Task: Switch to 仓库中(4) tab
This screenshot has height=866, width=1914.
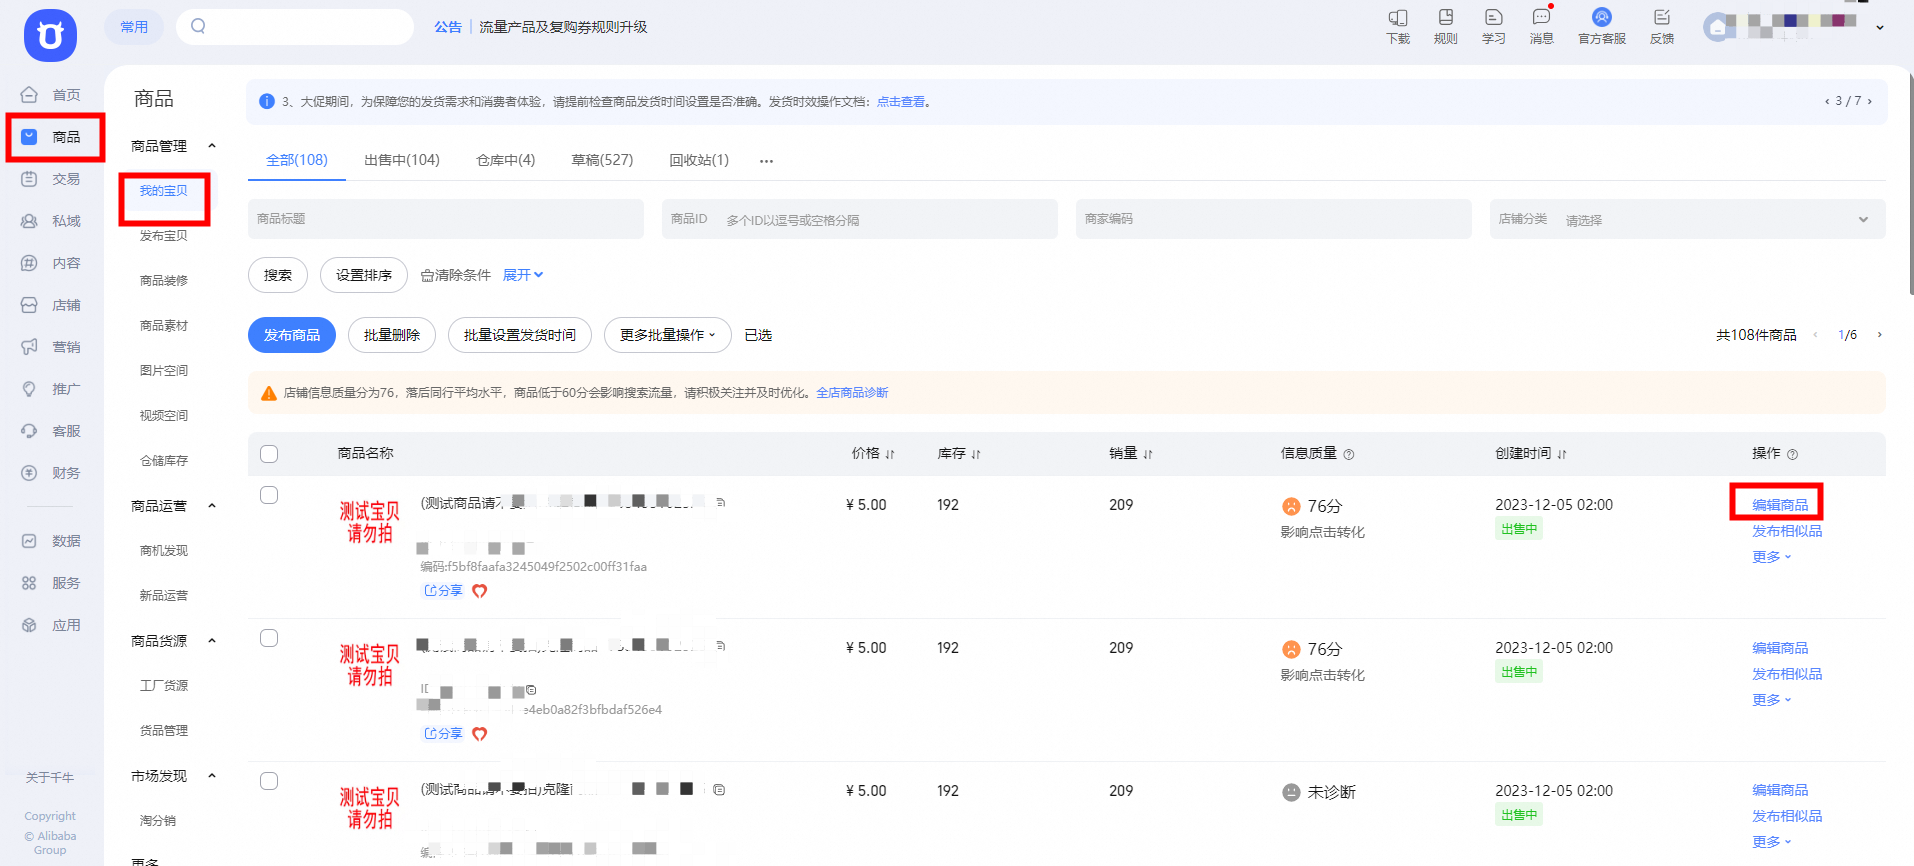Action: (x=506, y=160)
